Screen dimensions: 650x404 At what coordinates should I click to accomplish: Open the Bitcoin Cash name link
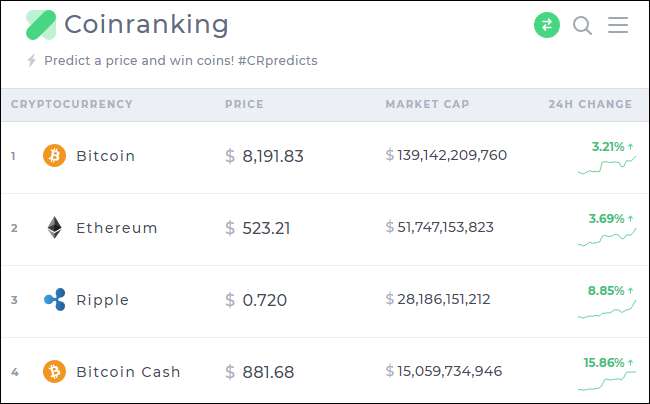(x=128, y=372)
